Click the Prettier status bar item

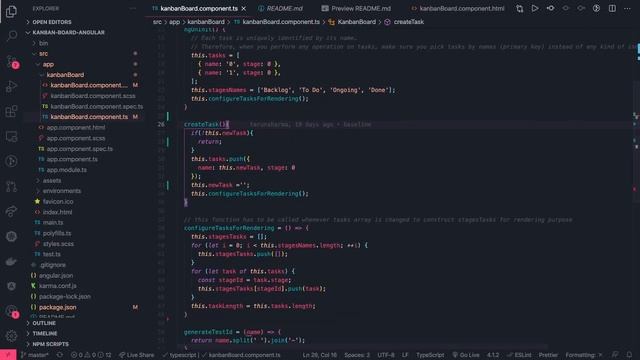tap(548, 355)
